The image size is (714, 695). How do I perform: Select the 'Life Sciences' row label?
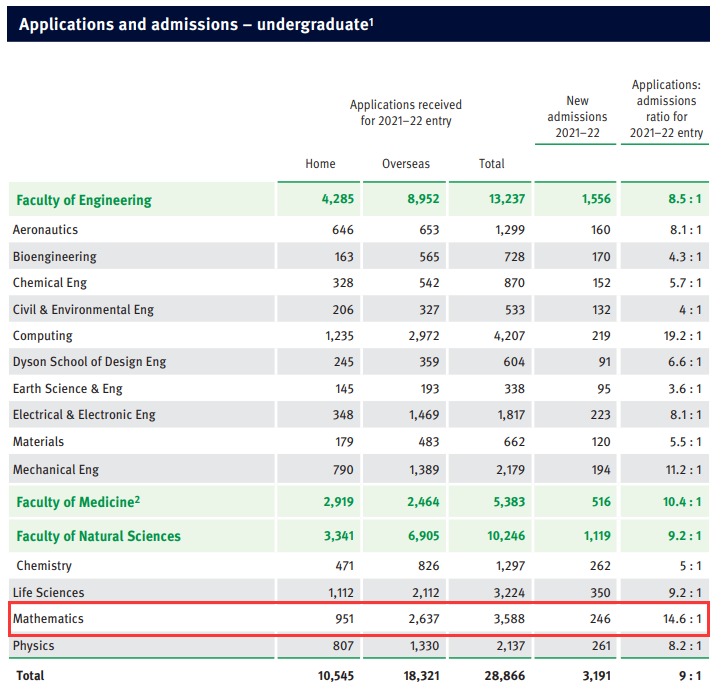pos(48,593)
